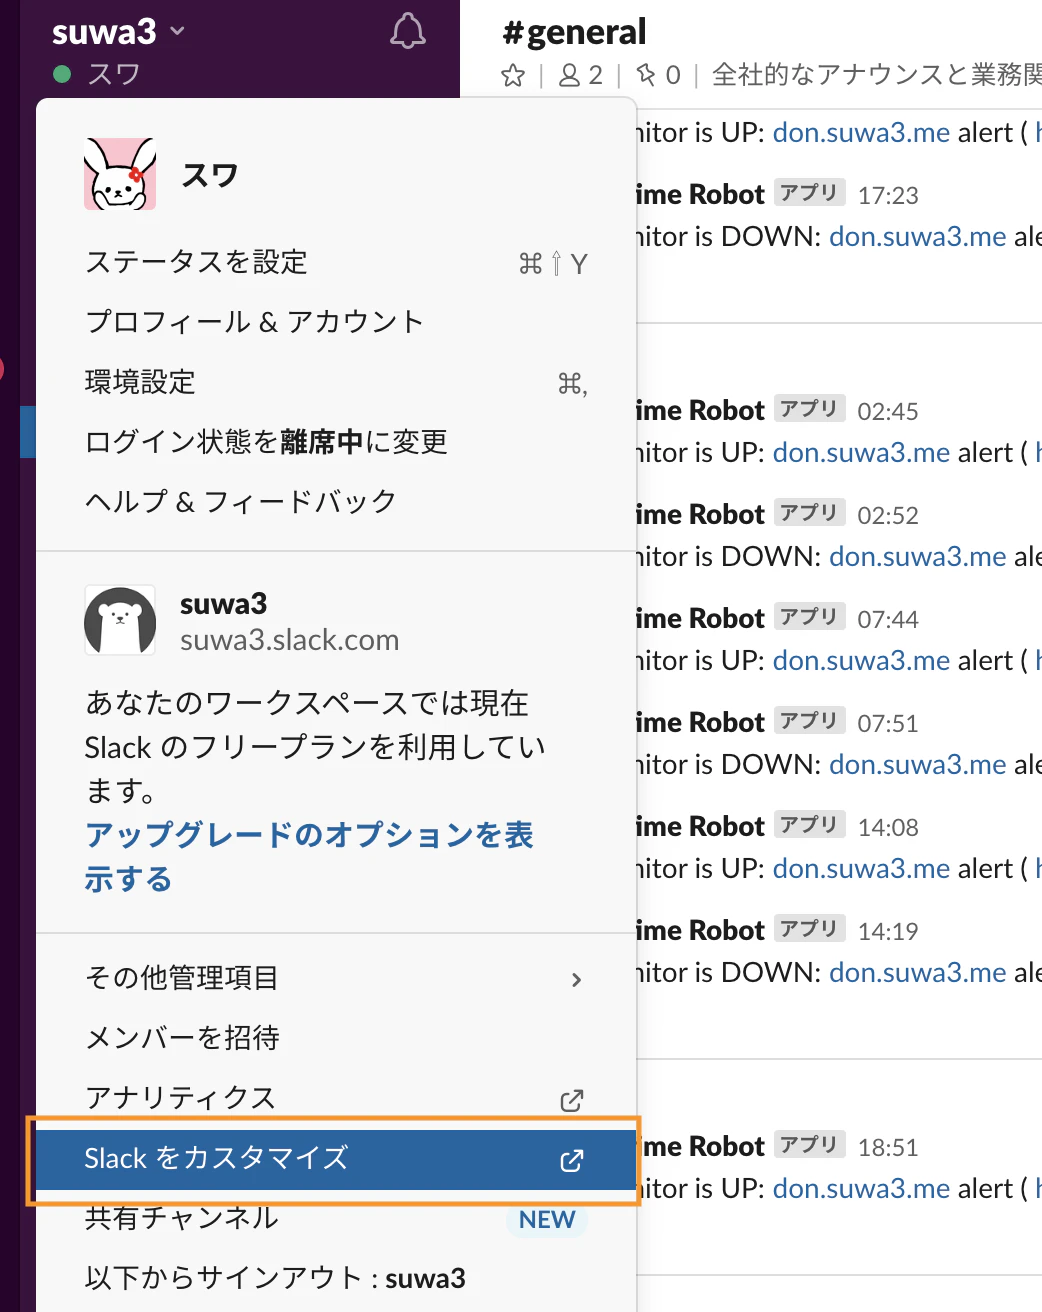Click the 14:19 message timestamp

[x=888, y=931]
